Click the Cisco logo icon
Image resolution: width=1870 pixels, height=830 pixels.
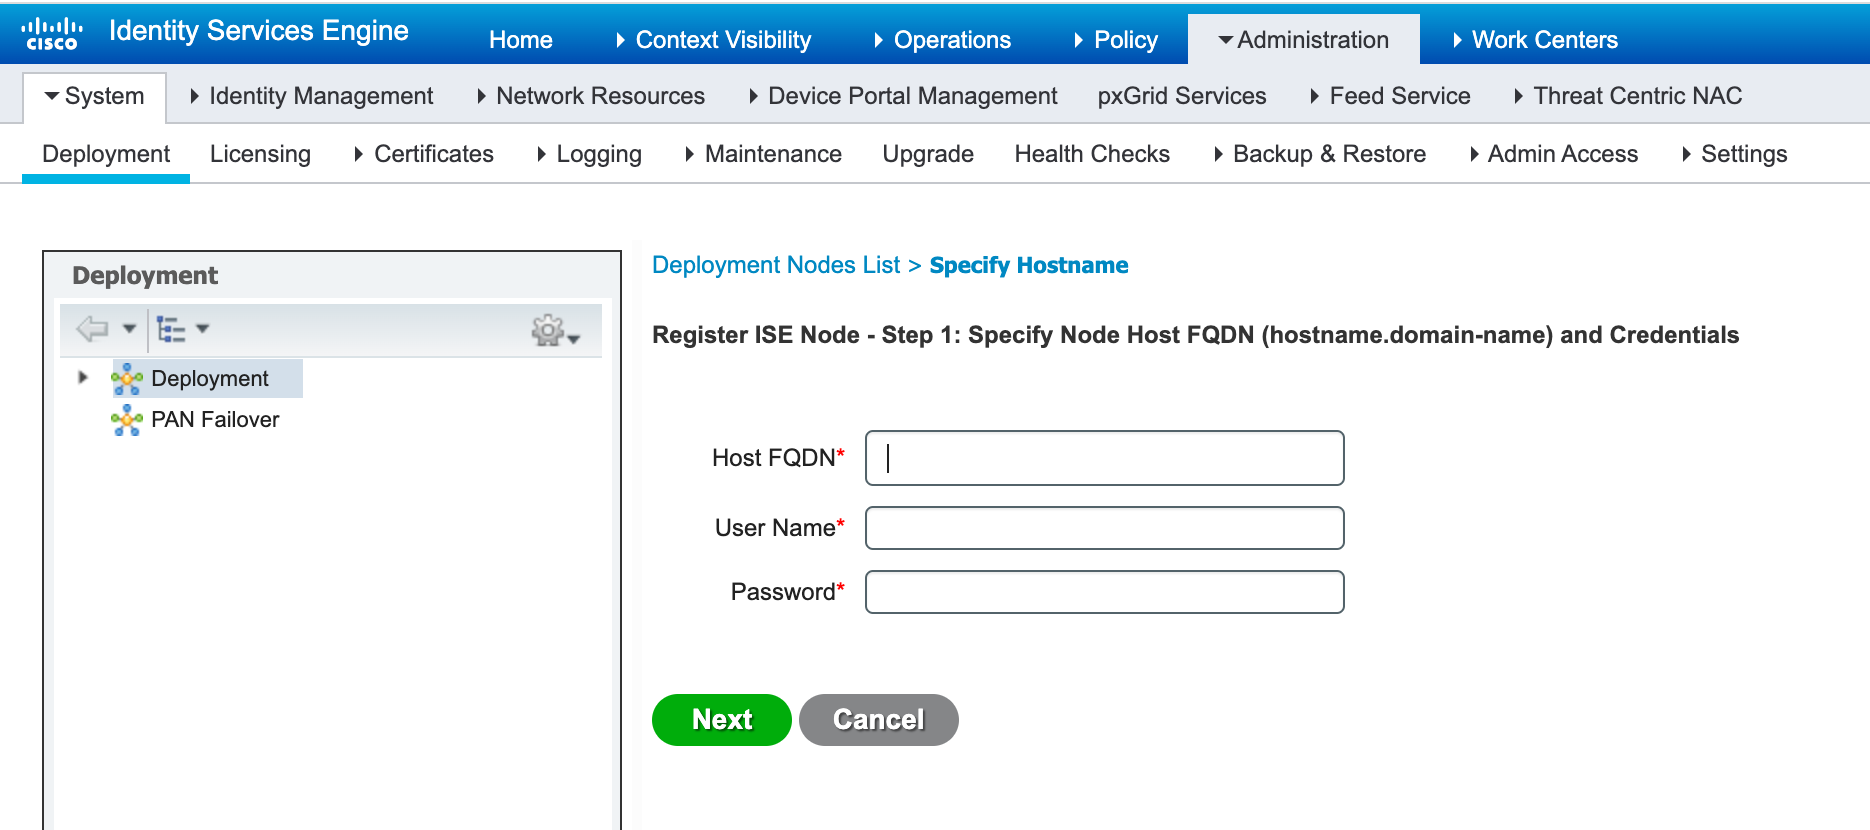point(51,34)
